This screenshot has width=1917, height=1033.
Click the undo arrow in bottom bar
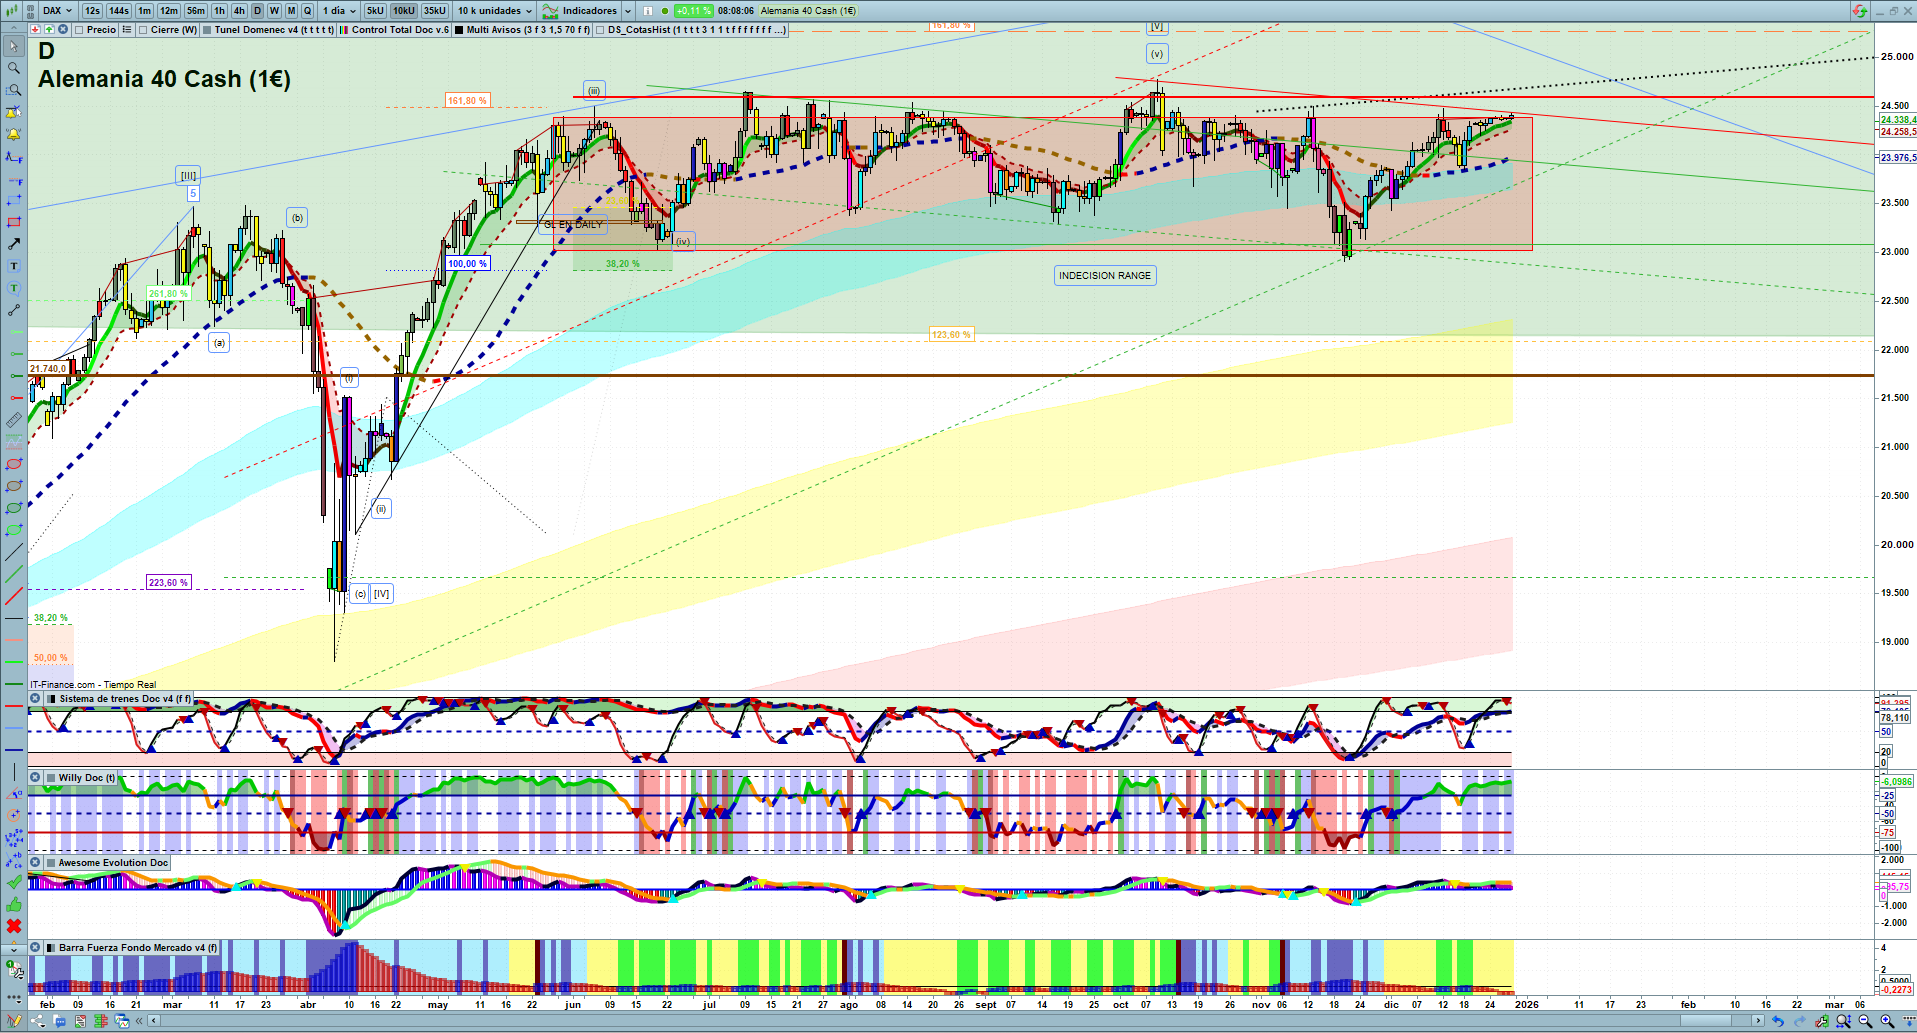pyautogui.click(x=1777, y=1021)
